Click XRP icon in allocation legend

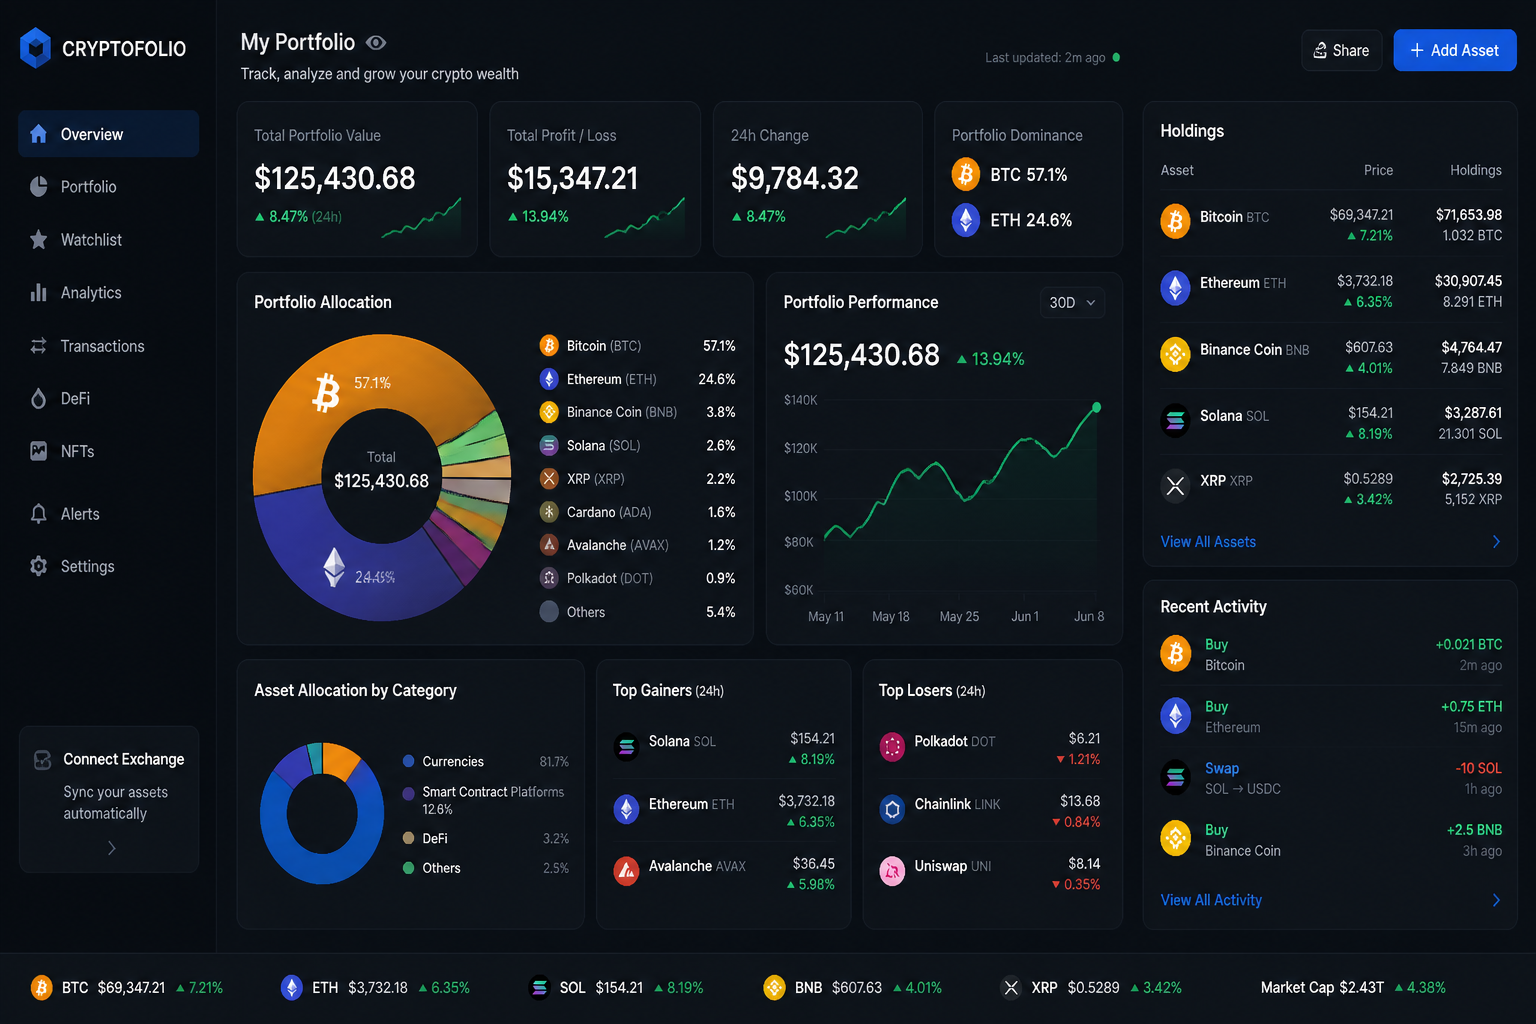pos(549,479)
